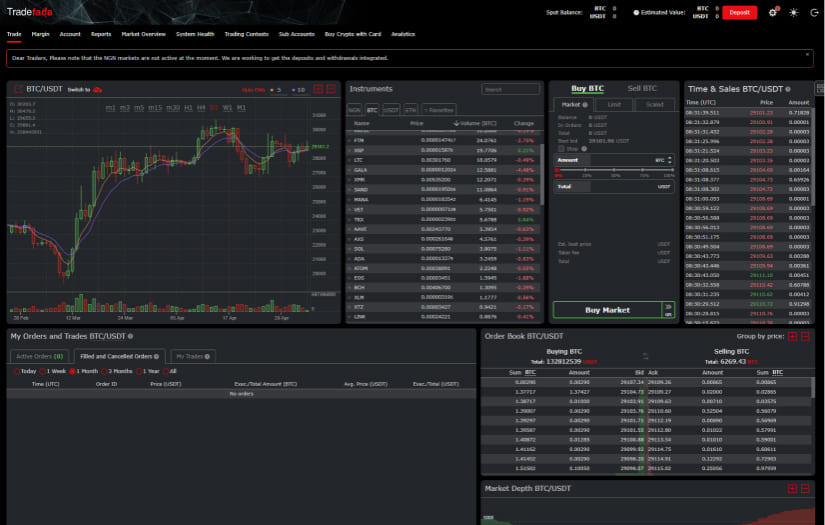
Task: Open dropdown arrow next to Buy Market button
Action: pyautogui.click(x=668, y=310)
